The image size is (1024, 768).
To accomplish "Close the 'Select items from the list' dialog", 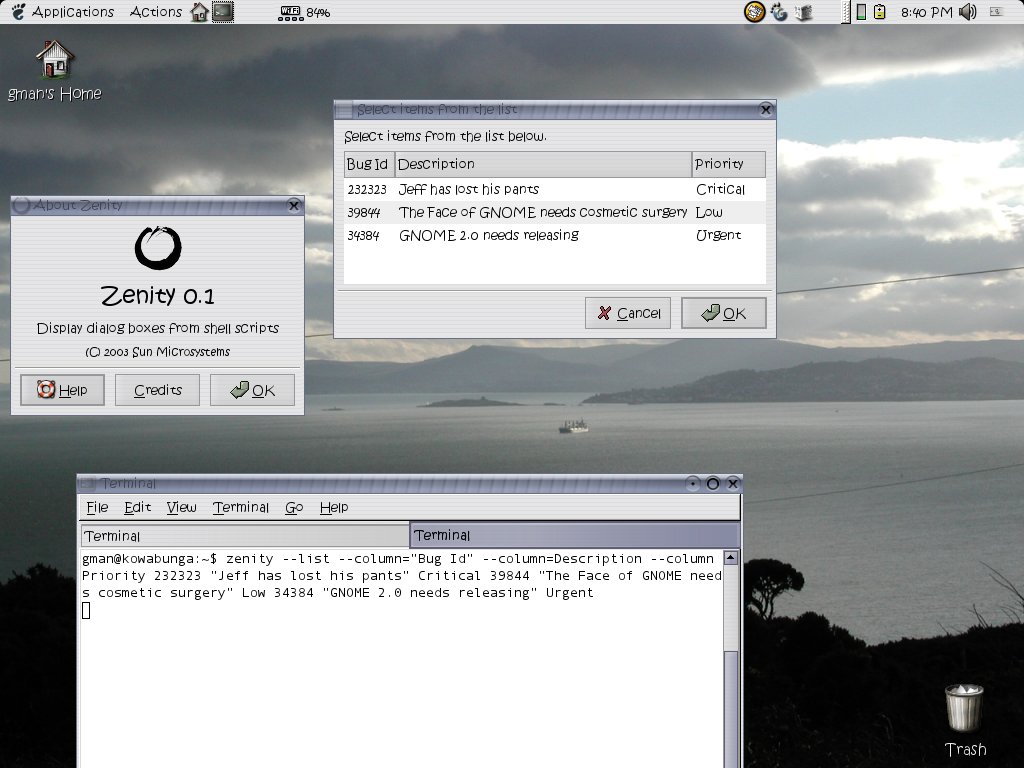I will point(766,110).
